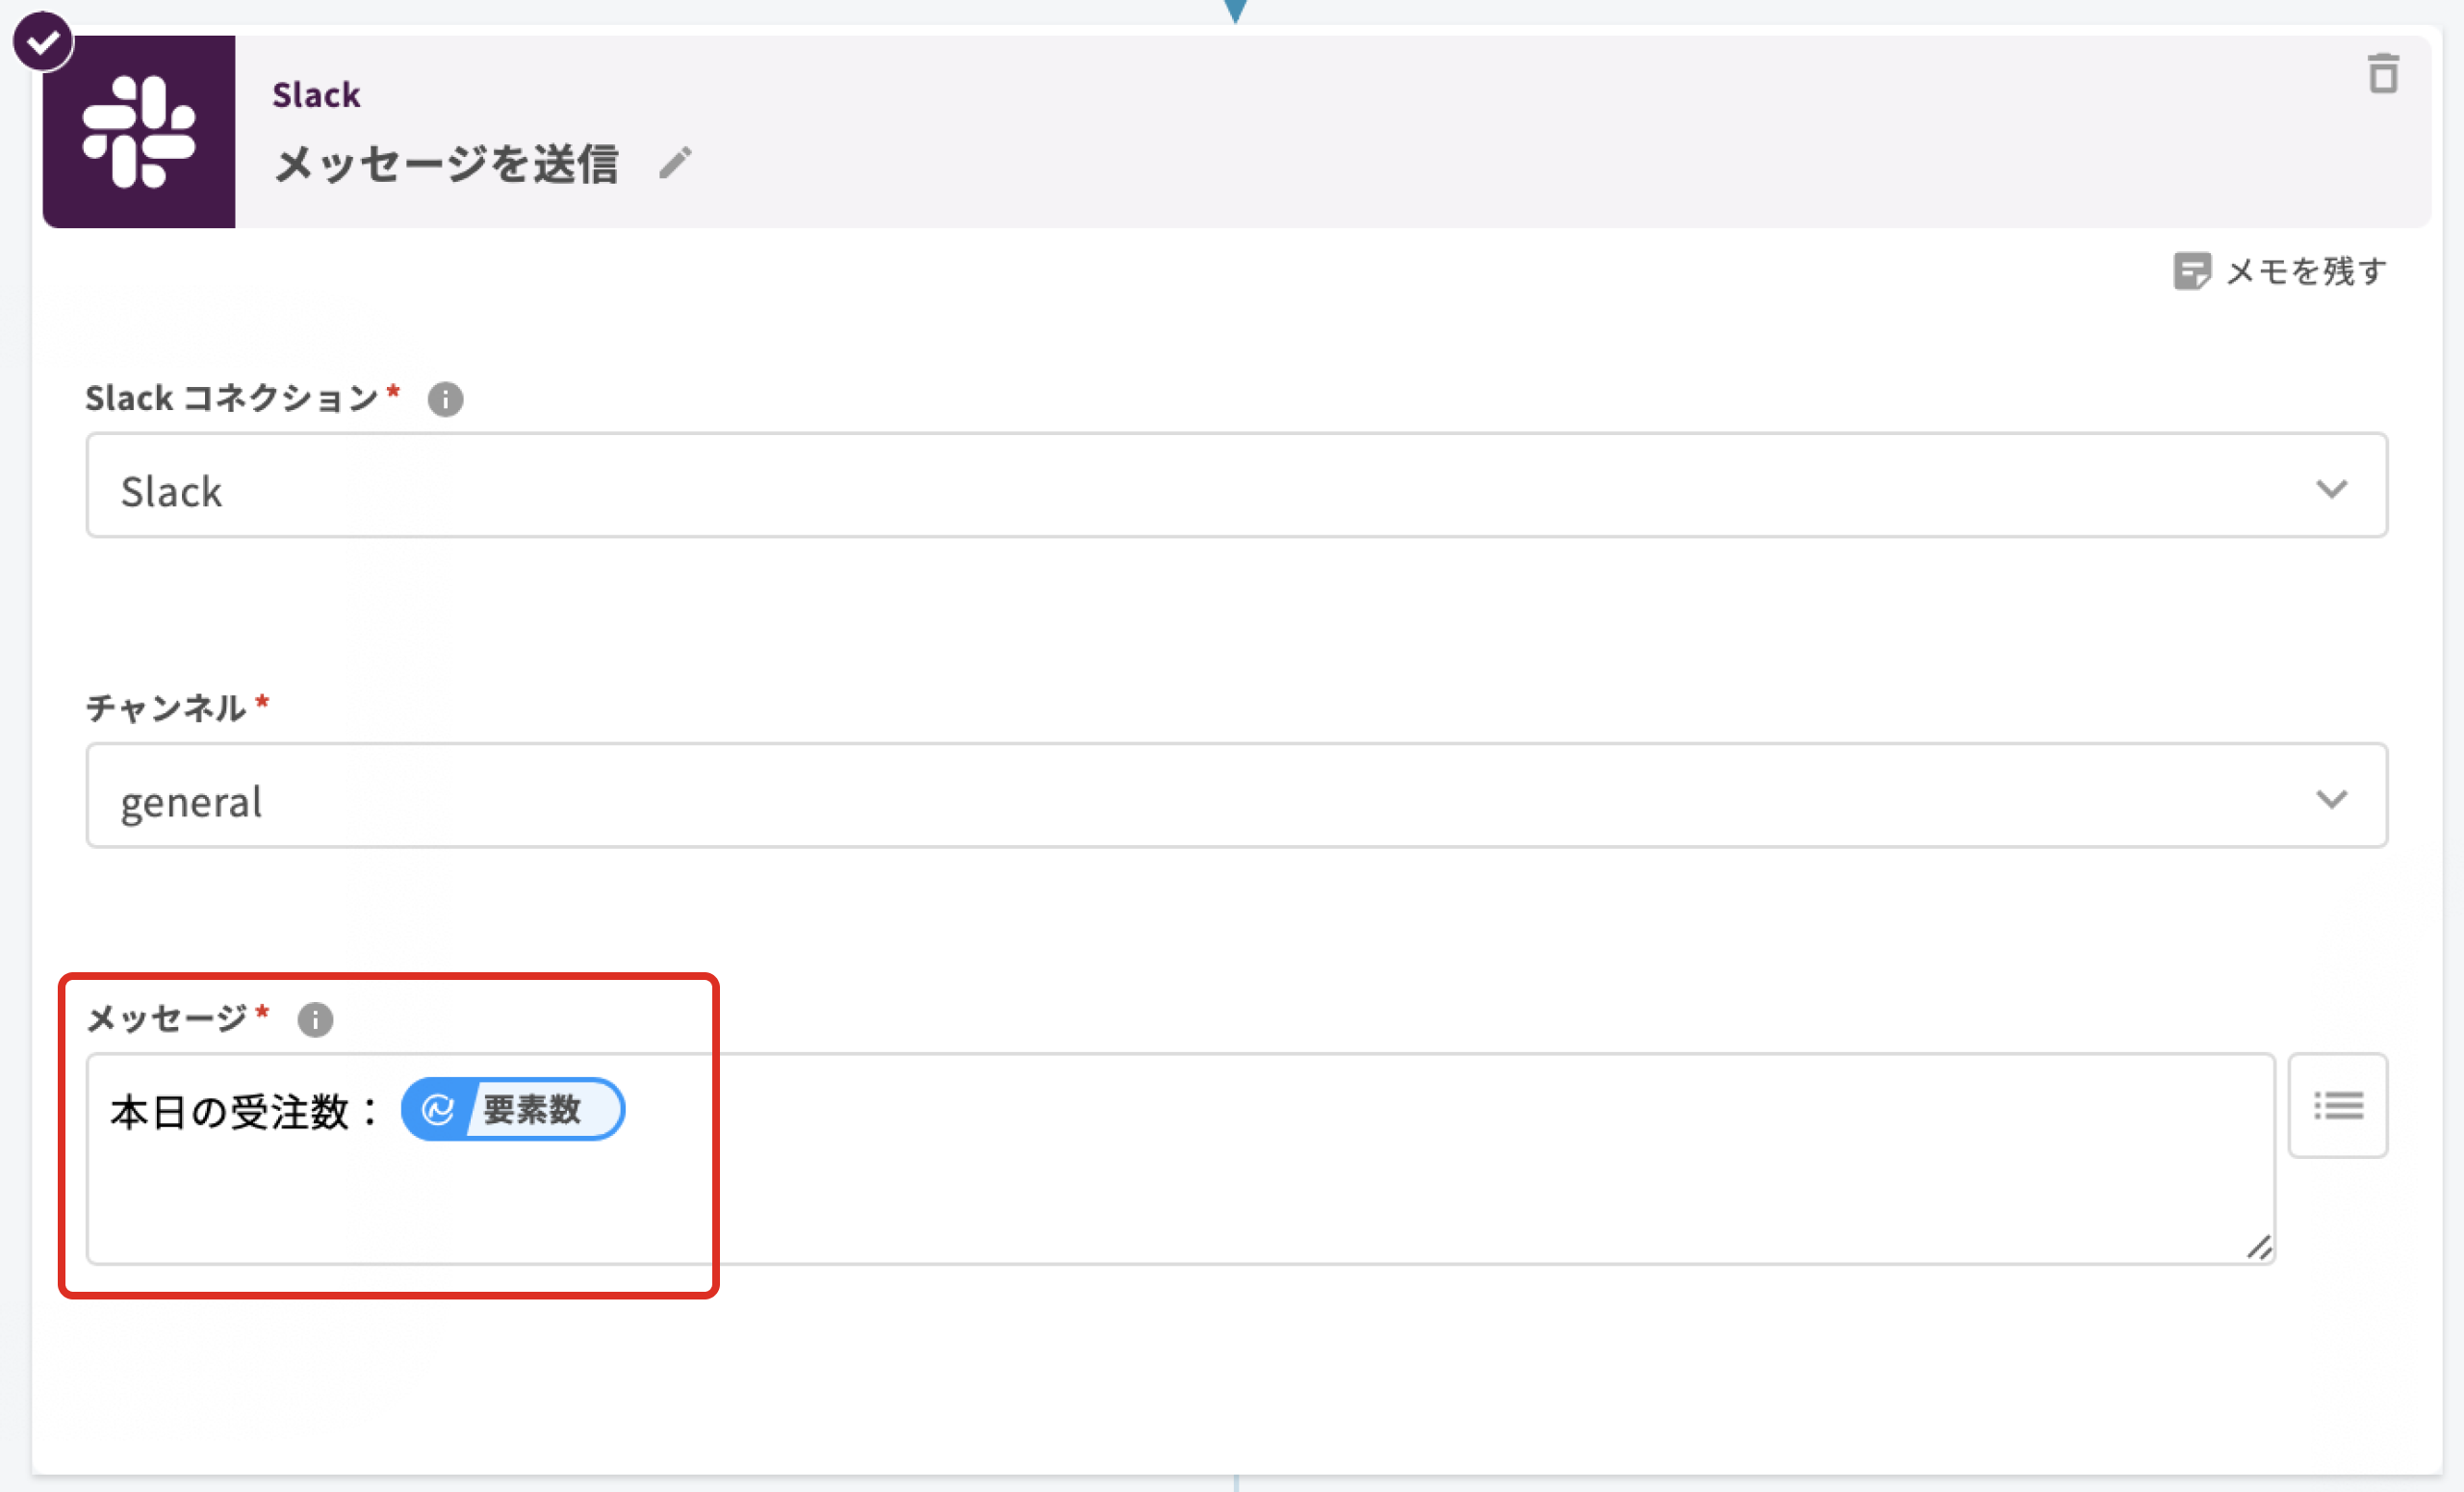Click the step checkmark status badge
Screen dimensions: 2464x1492
coord(43,41)
